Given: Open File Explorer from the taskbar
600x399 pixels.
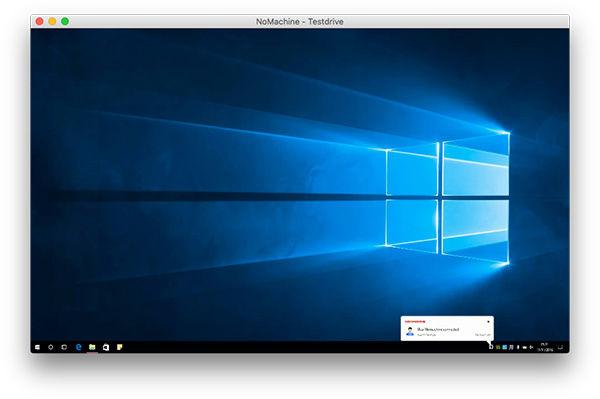Looking at the screenshot, I should click(92, 347).
